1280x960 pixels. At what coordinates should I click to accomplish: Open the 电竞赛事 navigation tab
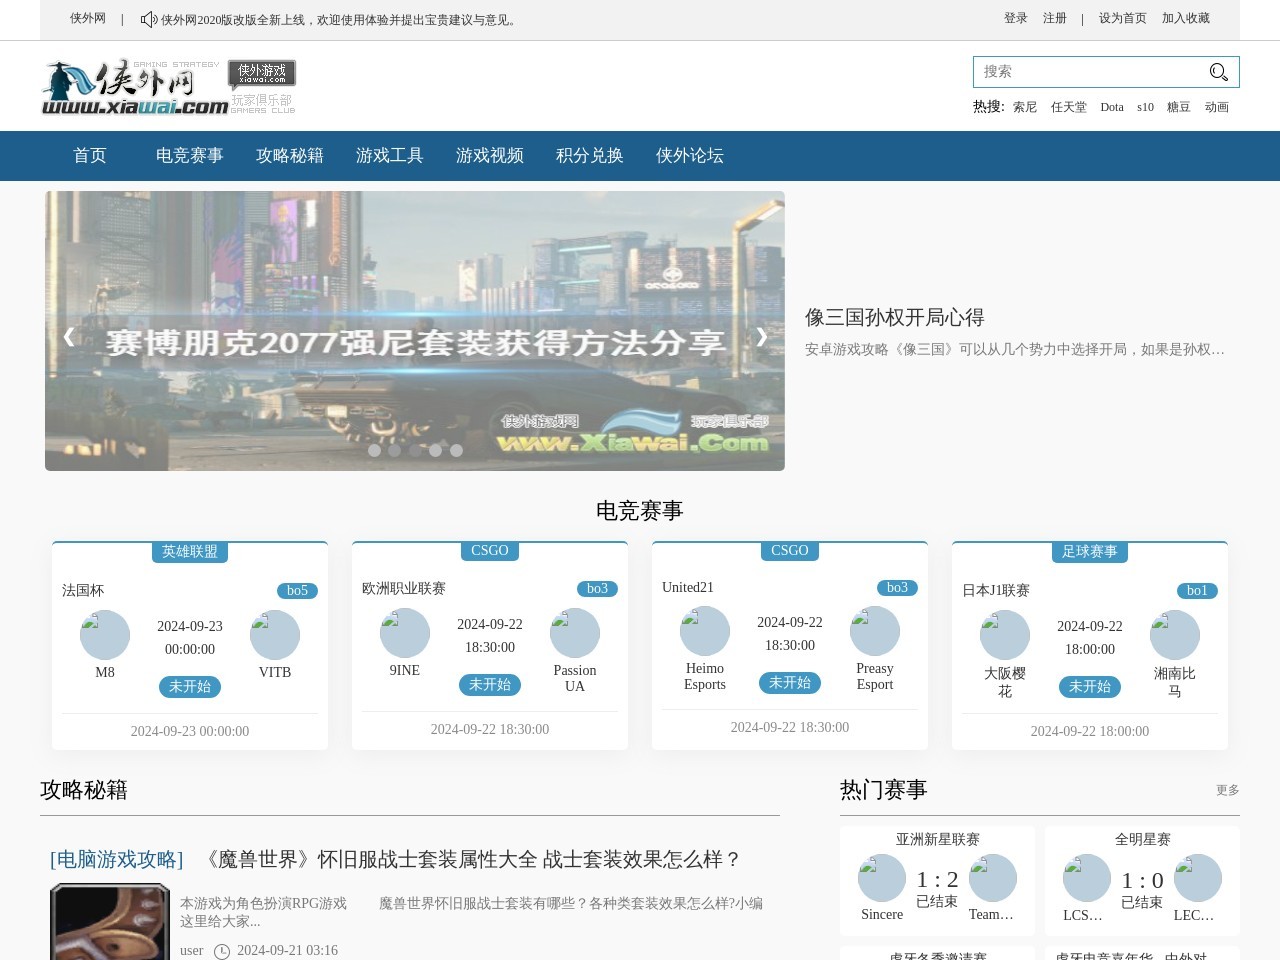(x=190, y=156)
